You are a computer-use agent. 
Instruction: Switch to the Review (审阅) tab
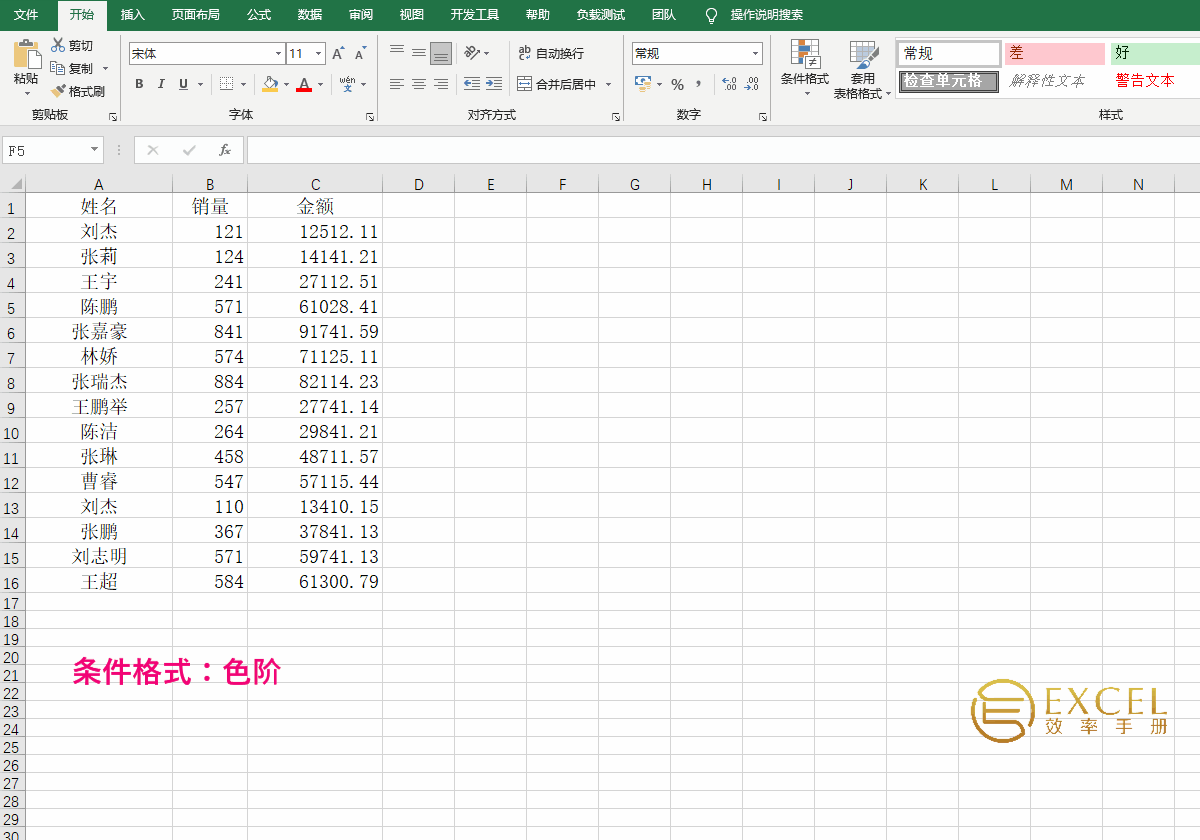point(361,15)
